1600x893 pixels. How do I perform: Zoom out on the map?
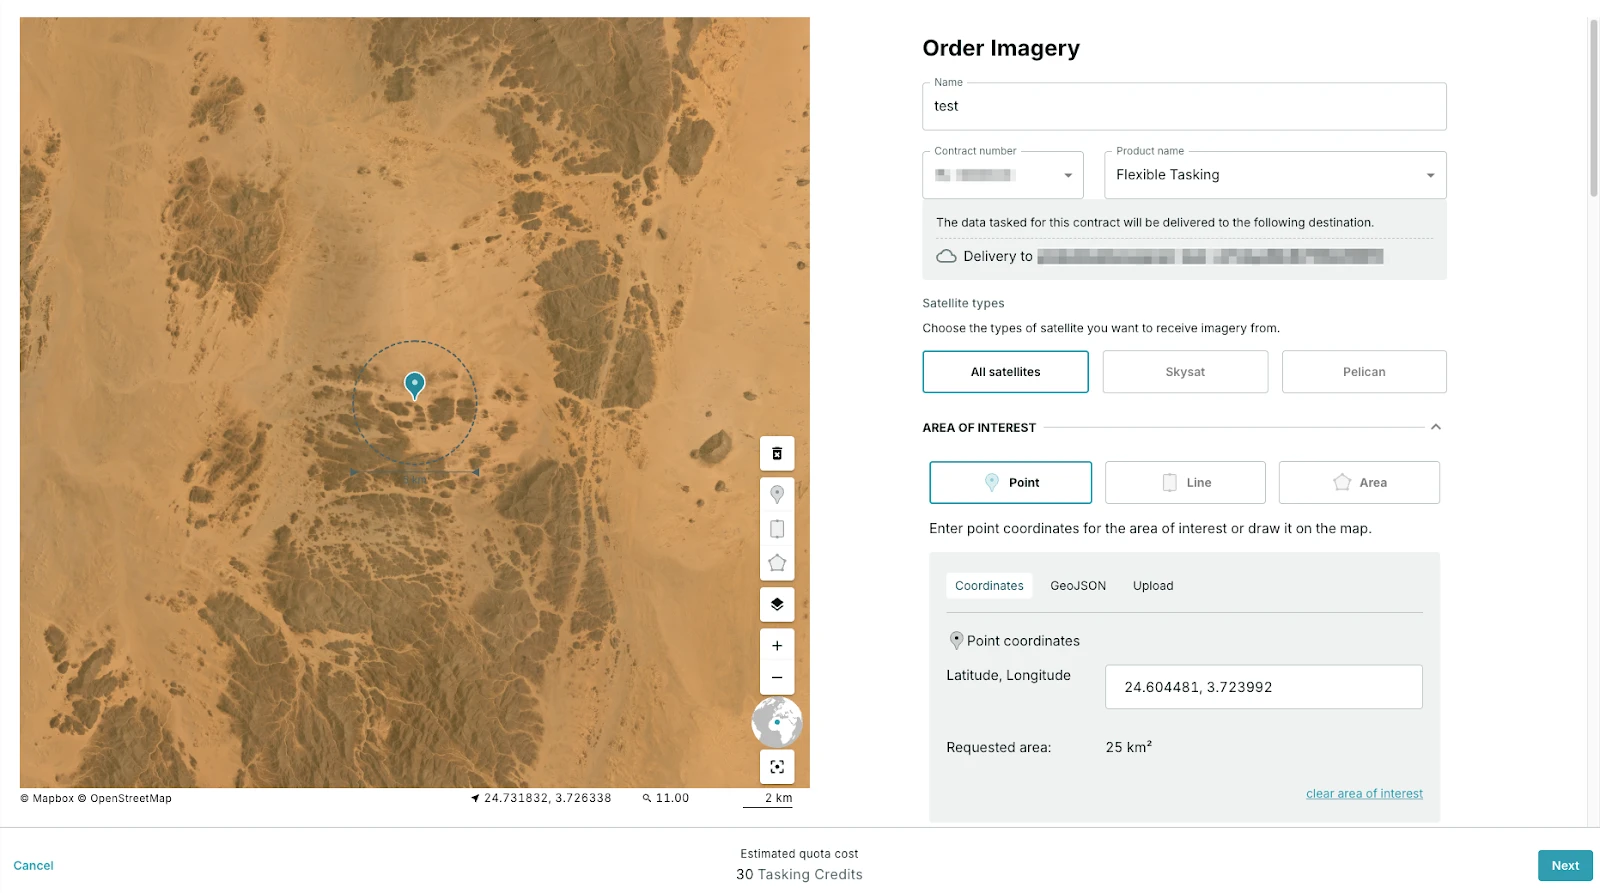777,678
